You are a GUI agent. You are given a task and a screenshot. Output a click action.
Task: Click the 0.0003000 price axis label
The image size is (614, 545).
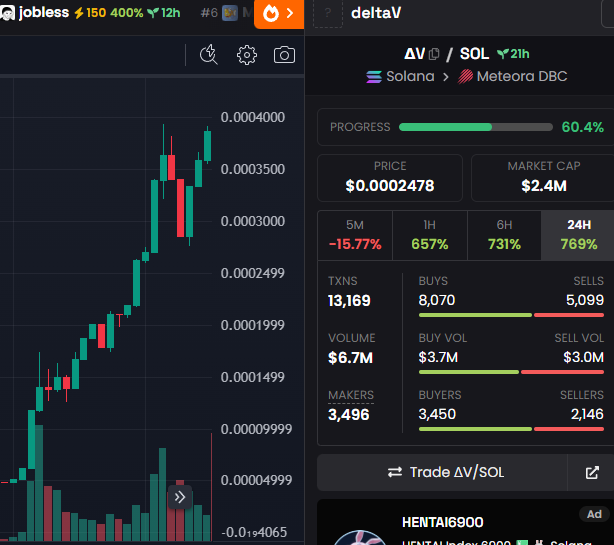253,221
